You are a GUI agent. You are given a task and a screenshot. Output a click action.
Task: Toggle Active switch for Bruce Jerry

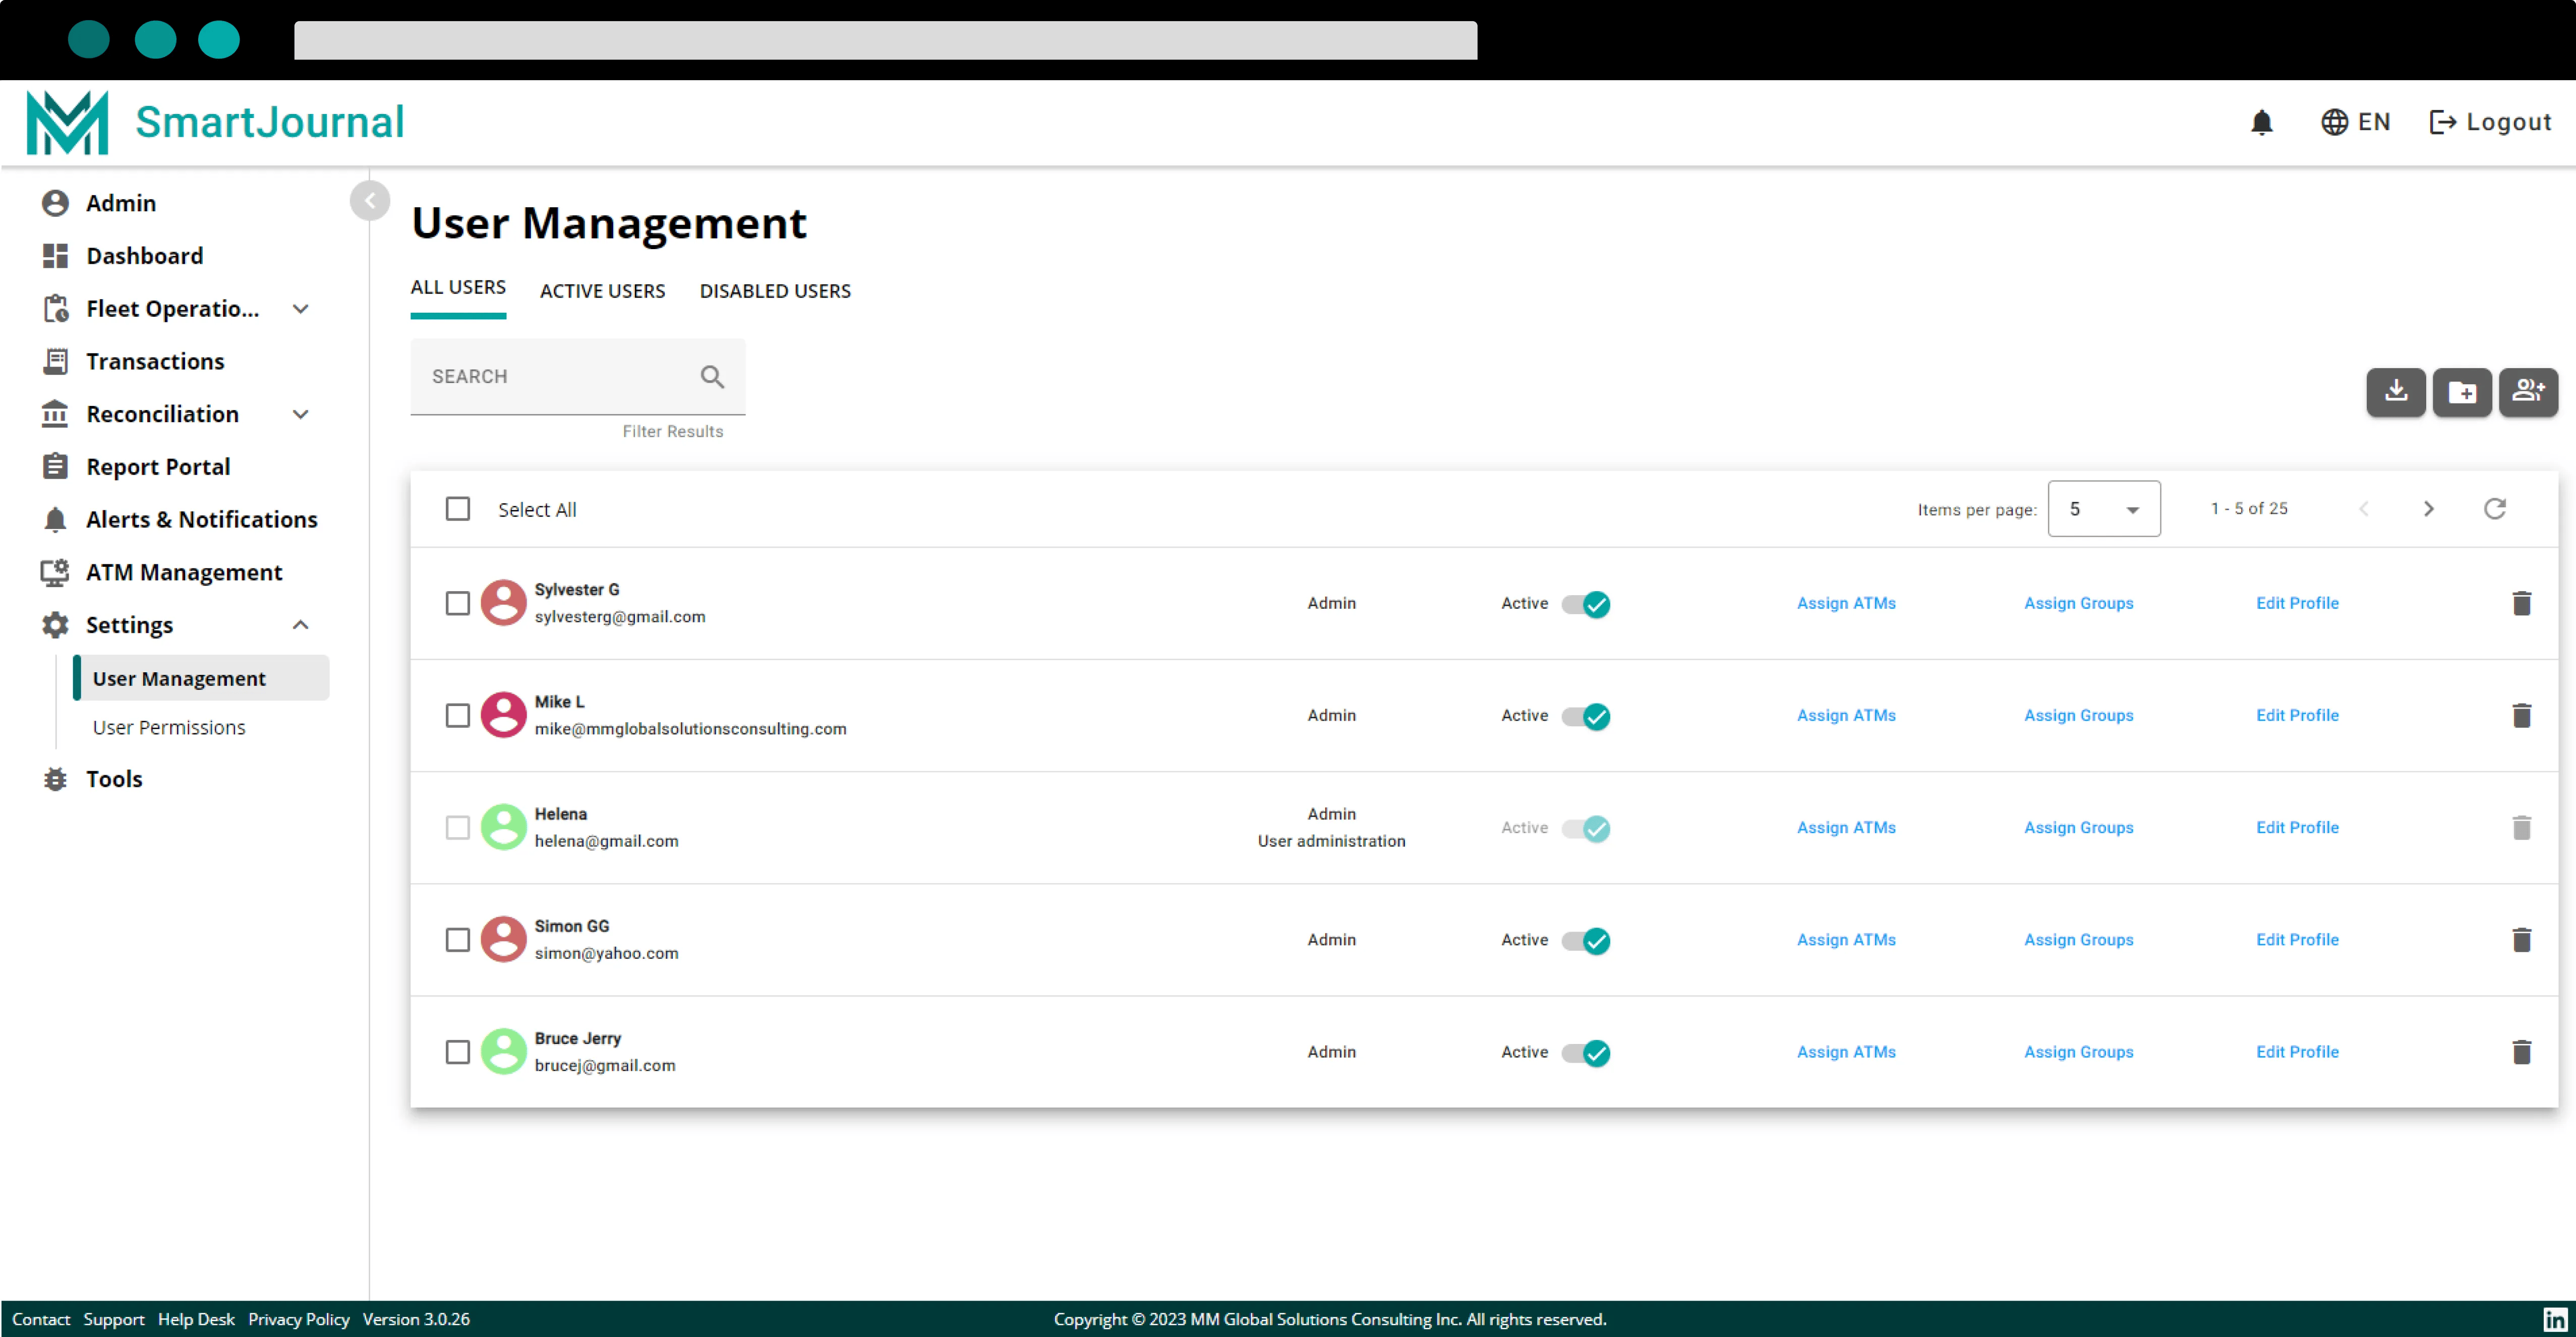[x=1585, y=1052]
